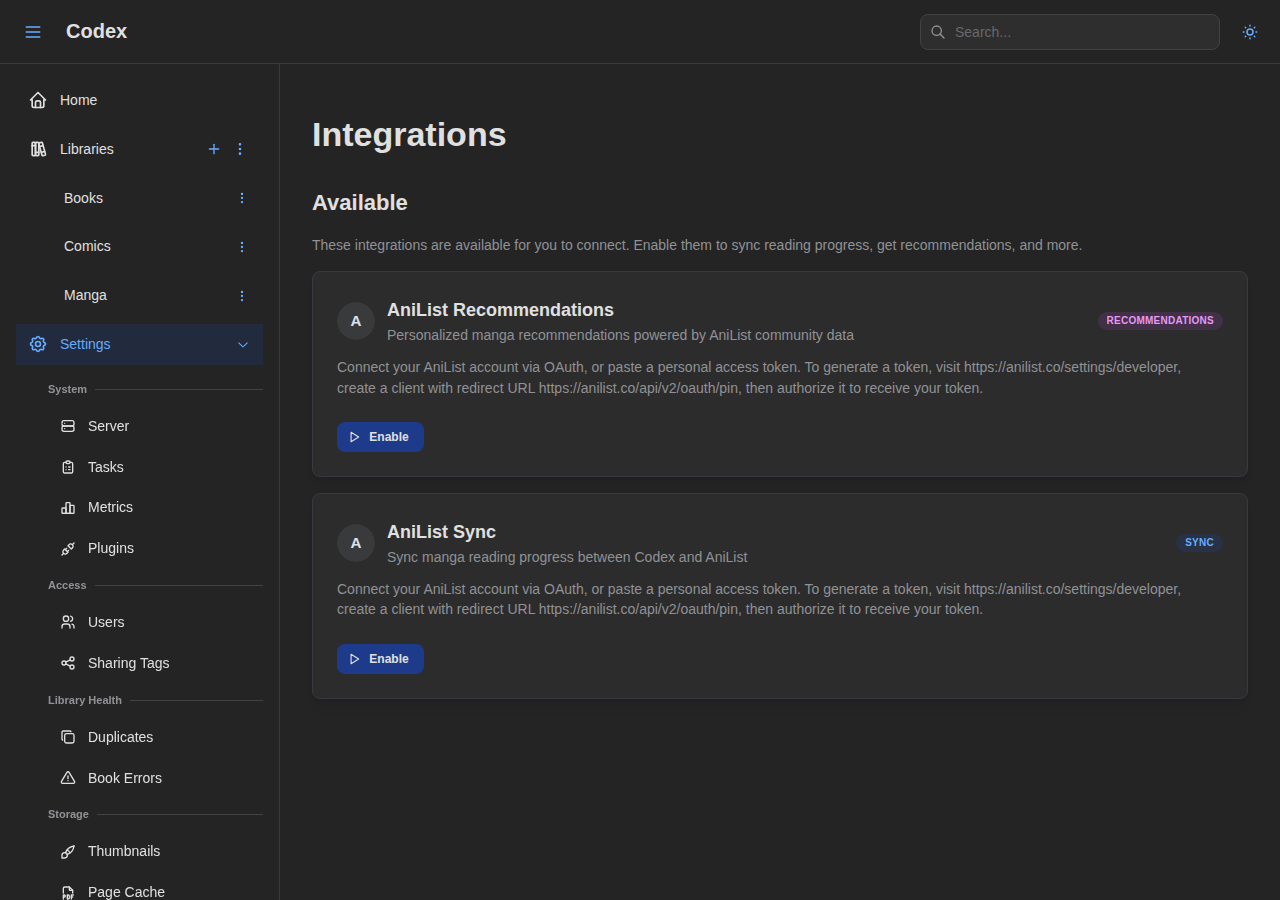Open the Server settings page
This screenshot has height=900, width=1280.
tap(108, 426)
